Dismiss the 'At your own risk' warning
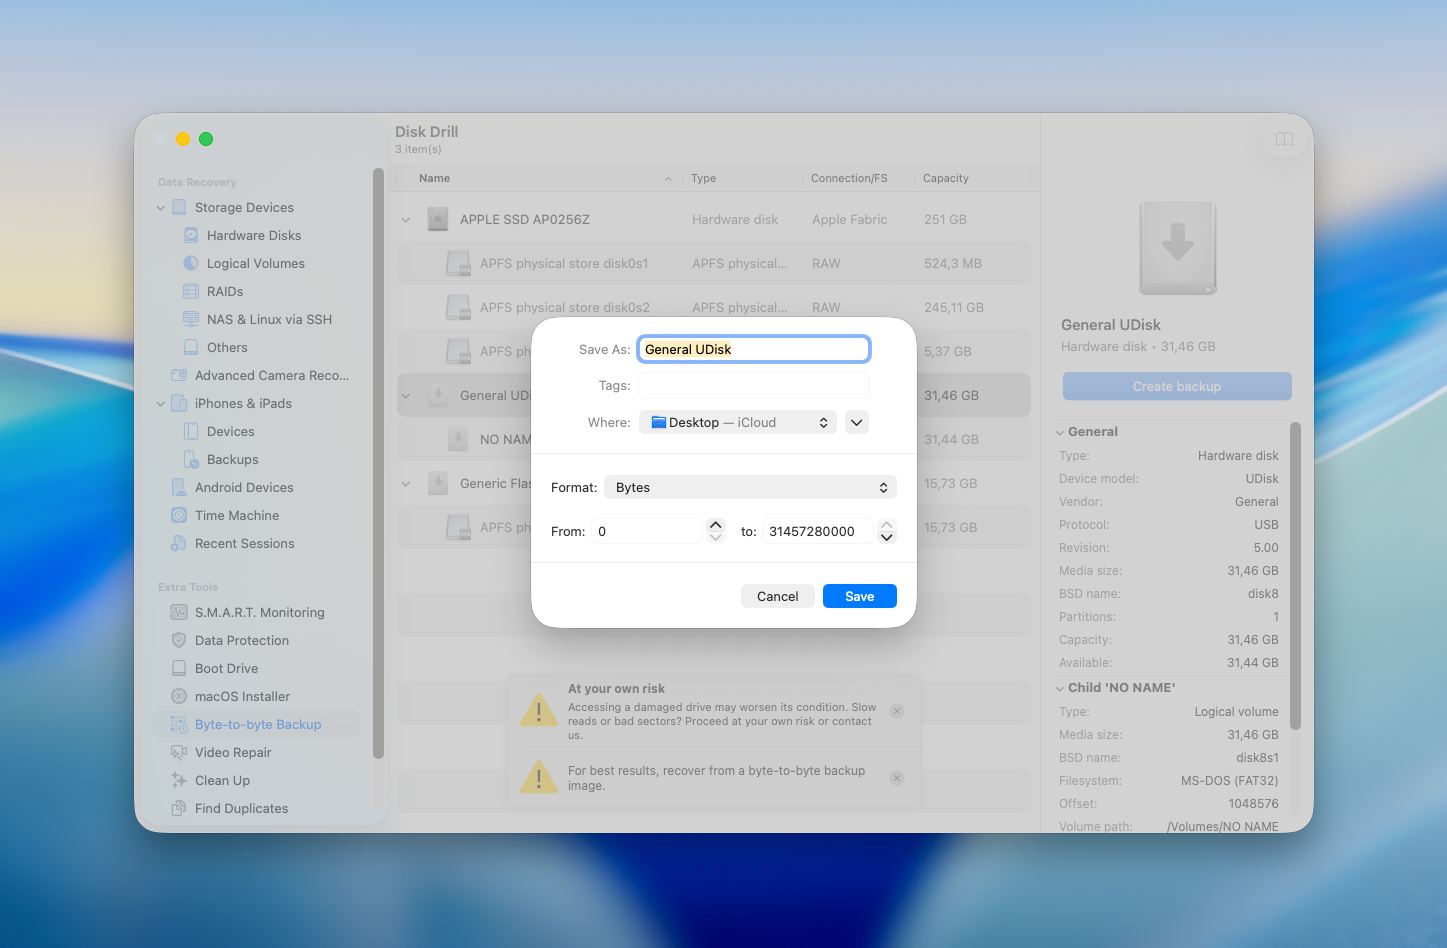The width and height of the screenshot is (1447, 948). [897, 711]
